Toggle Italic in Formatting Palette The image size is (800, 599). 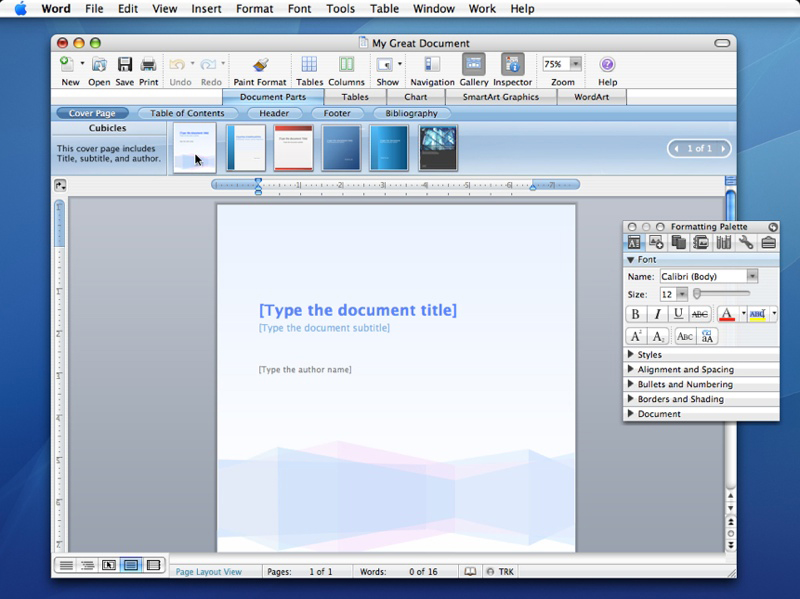pos(657,314)
